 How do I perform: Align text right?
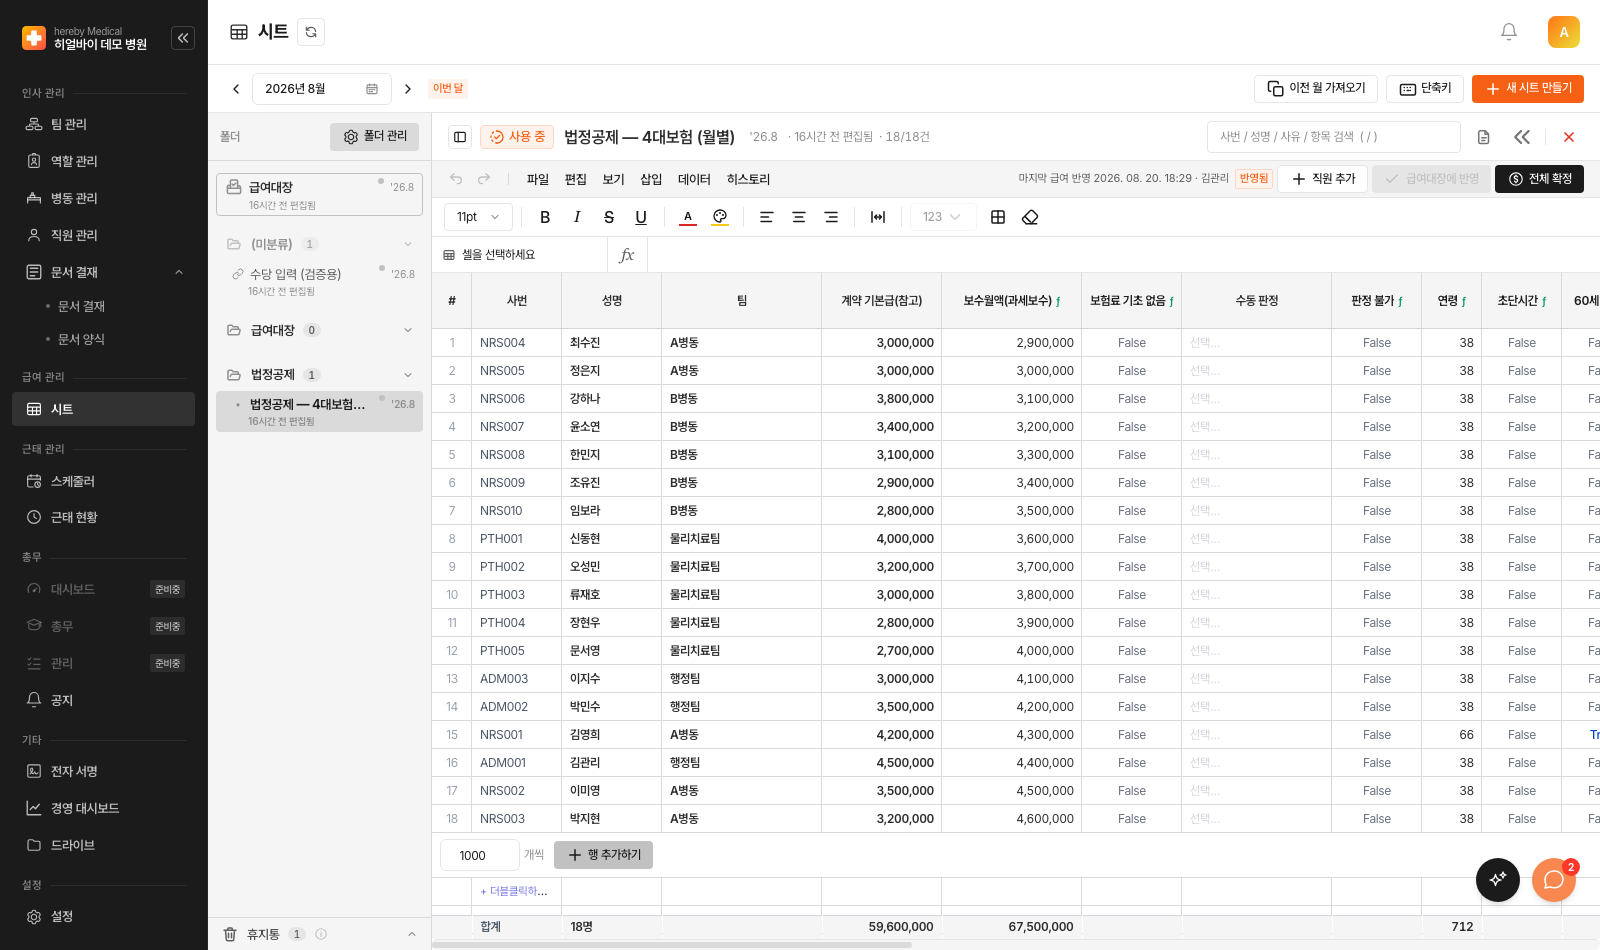point(831,217)
